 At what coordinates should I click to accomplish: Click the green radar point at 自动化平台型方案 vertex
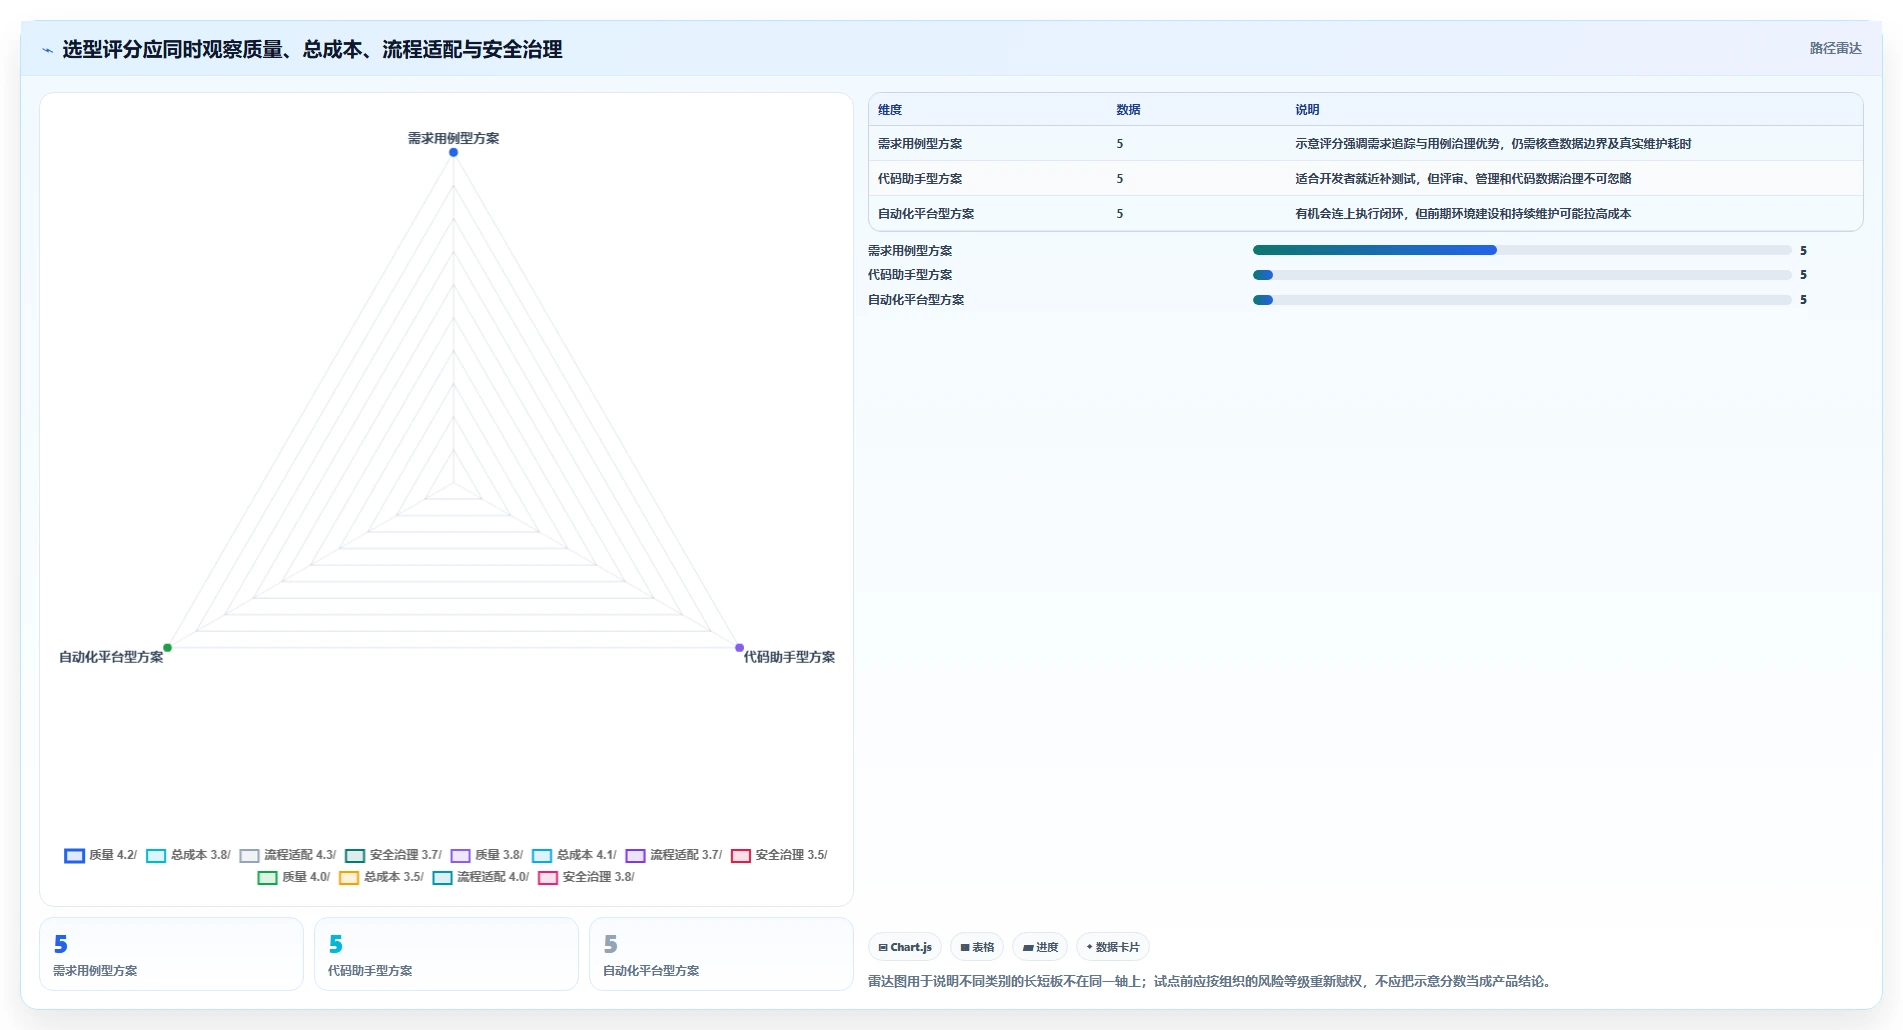tap(167, 648)
